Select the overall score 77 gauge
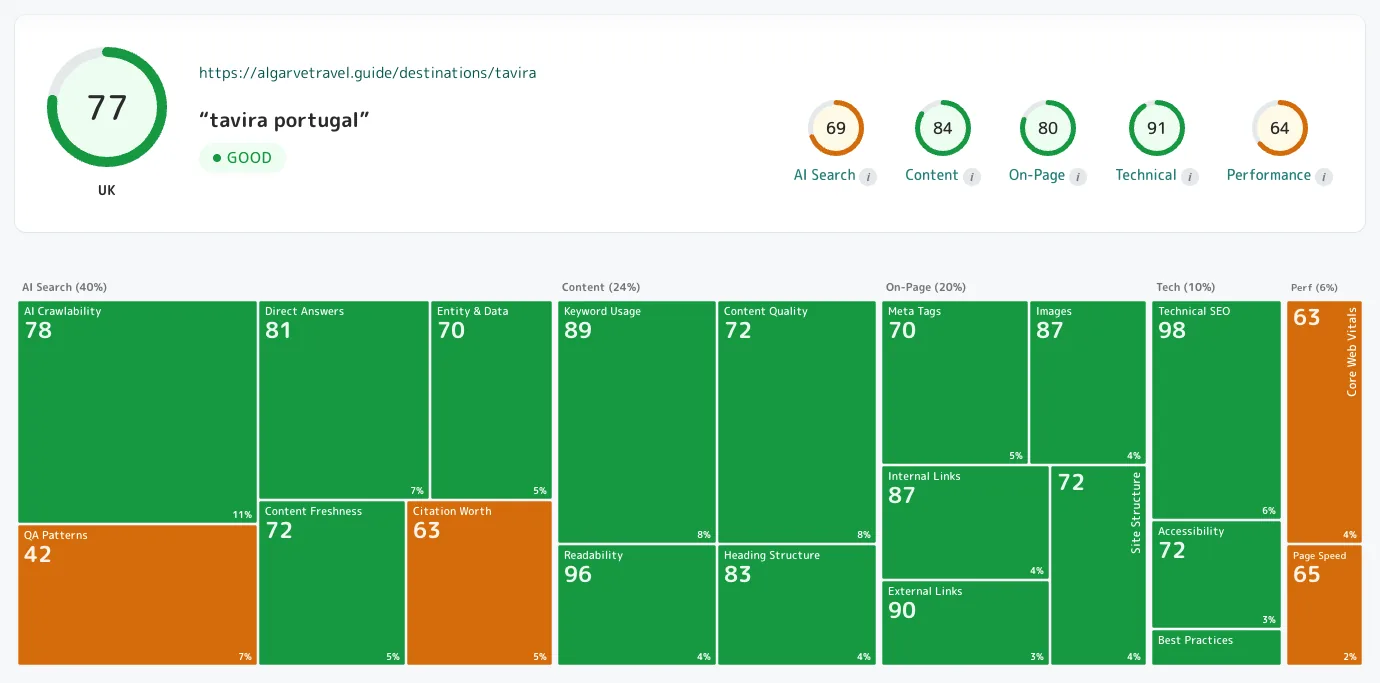 pyautogui.click(x=107, y=107)
